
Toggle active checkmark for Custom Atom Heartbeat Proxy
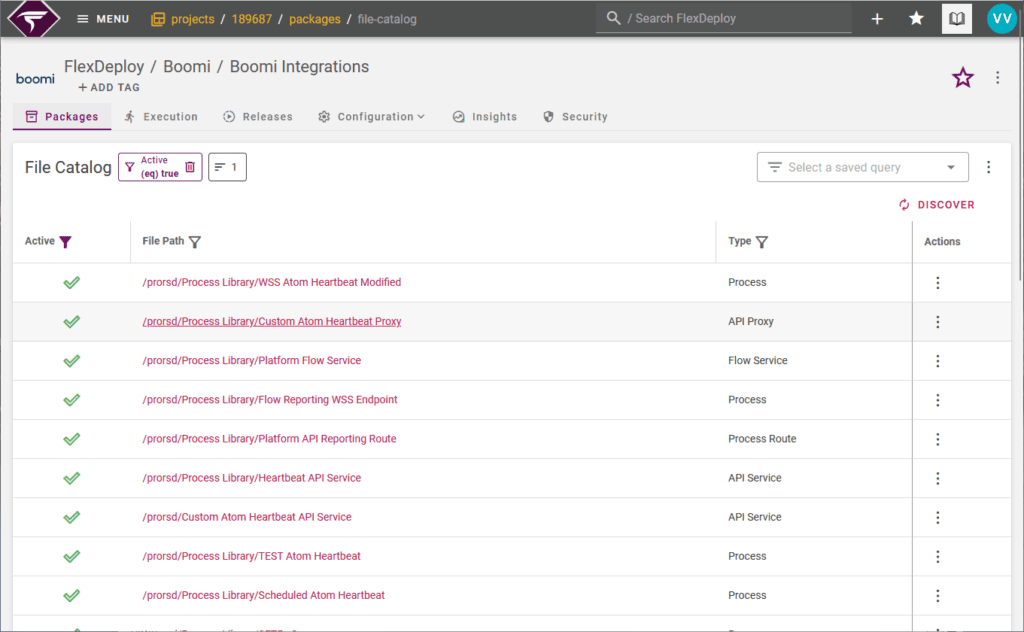click(x=72, y=322)
